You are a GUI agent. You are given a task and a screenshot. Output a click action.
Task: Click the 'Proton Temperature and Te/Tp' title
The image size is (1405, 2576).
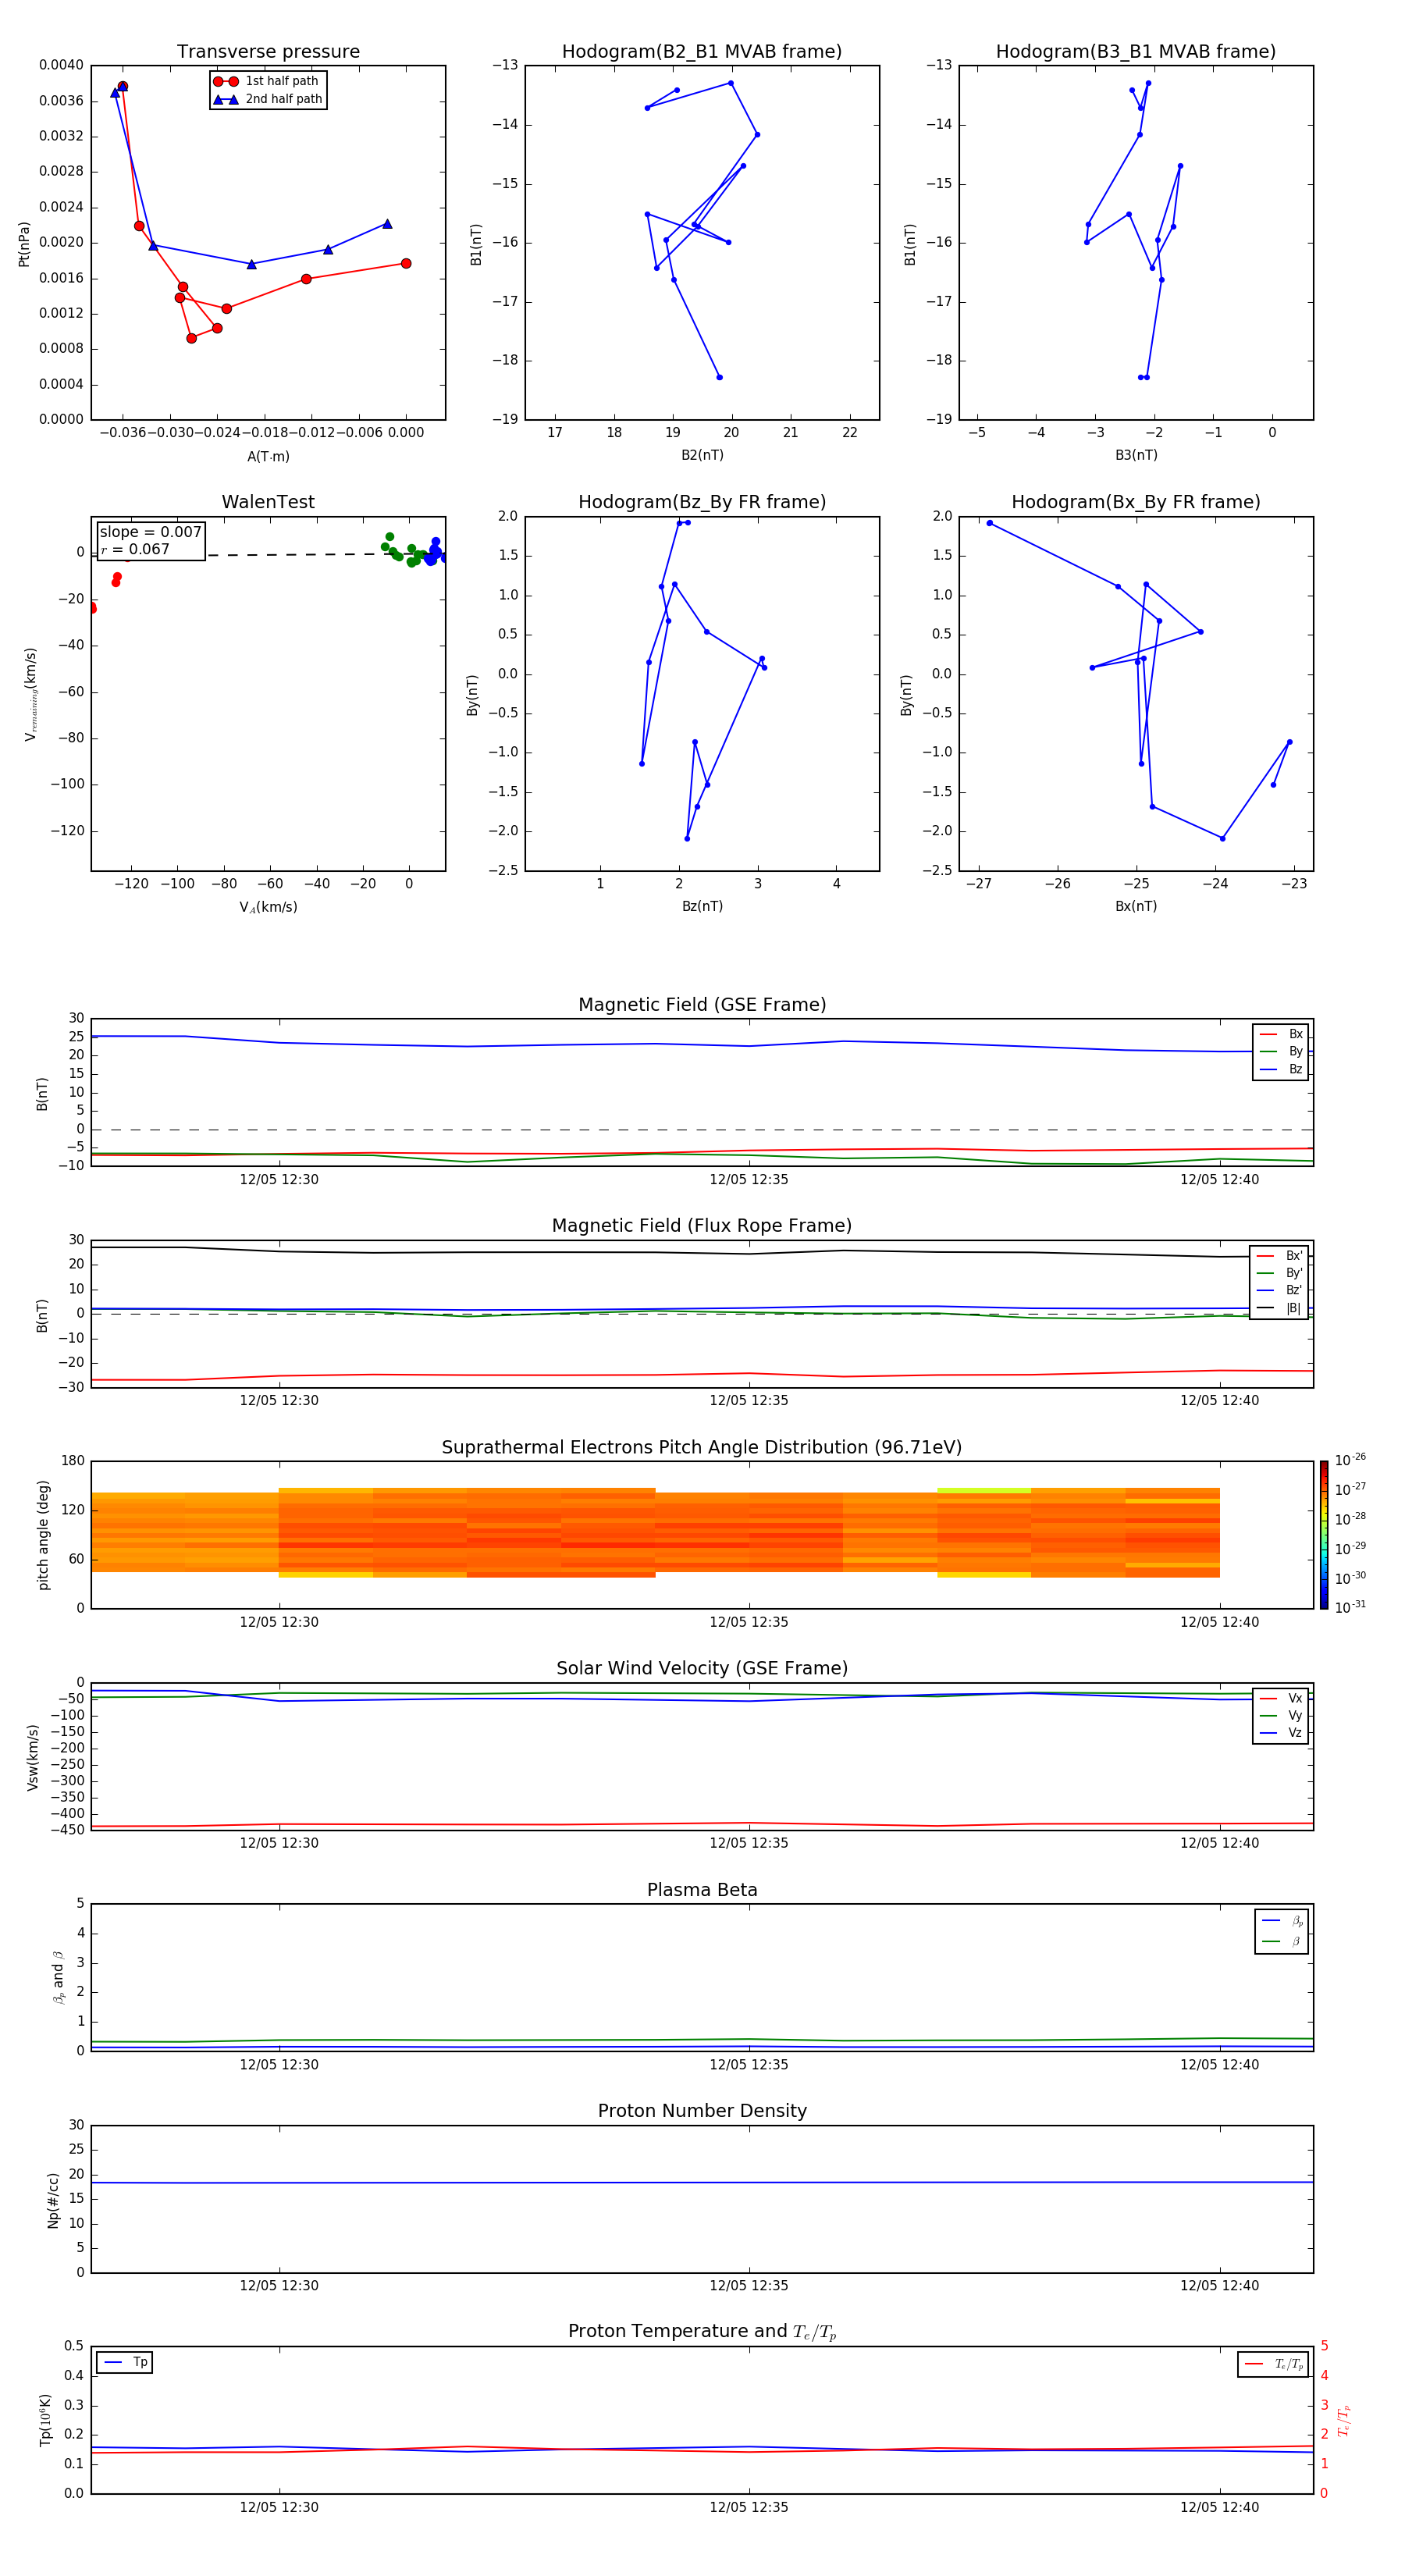(702, 2331)
